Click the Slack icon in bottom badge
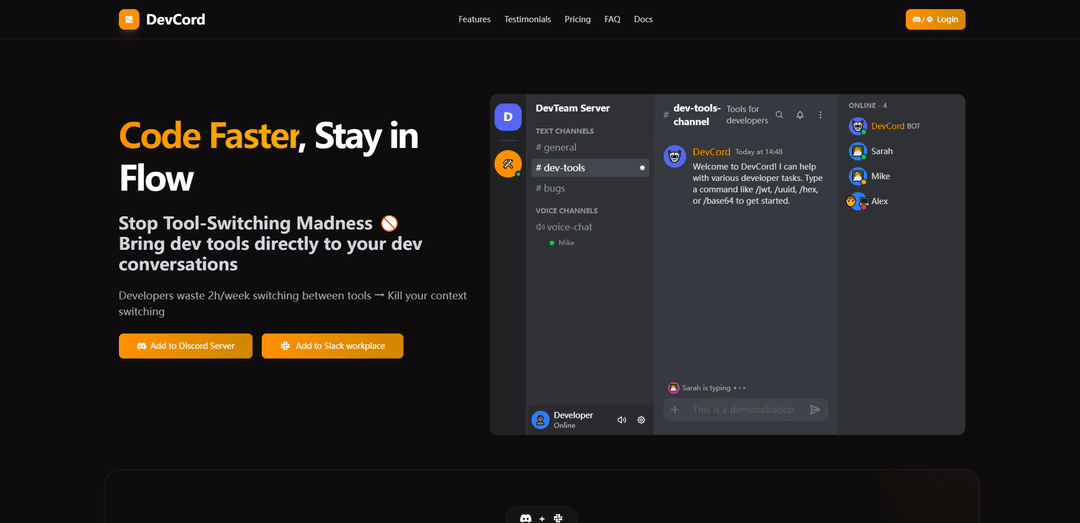 pos(558,517)
